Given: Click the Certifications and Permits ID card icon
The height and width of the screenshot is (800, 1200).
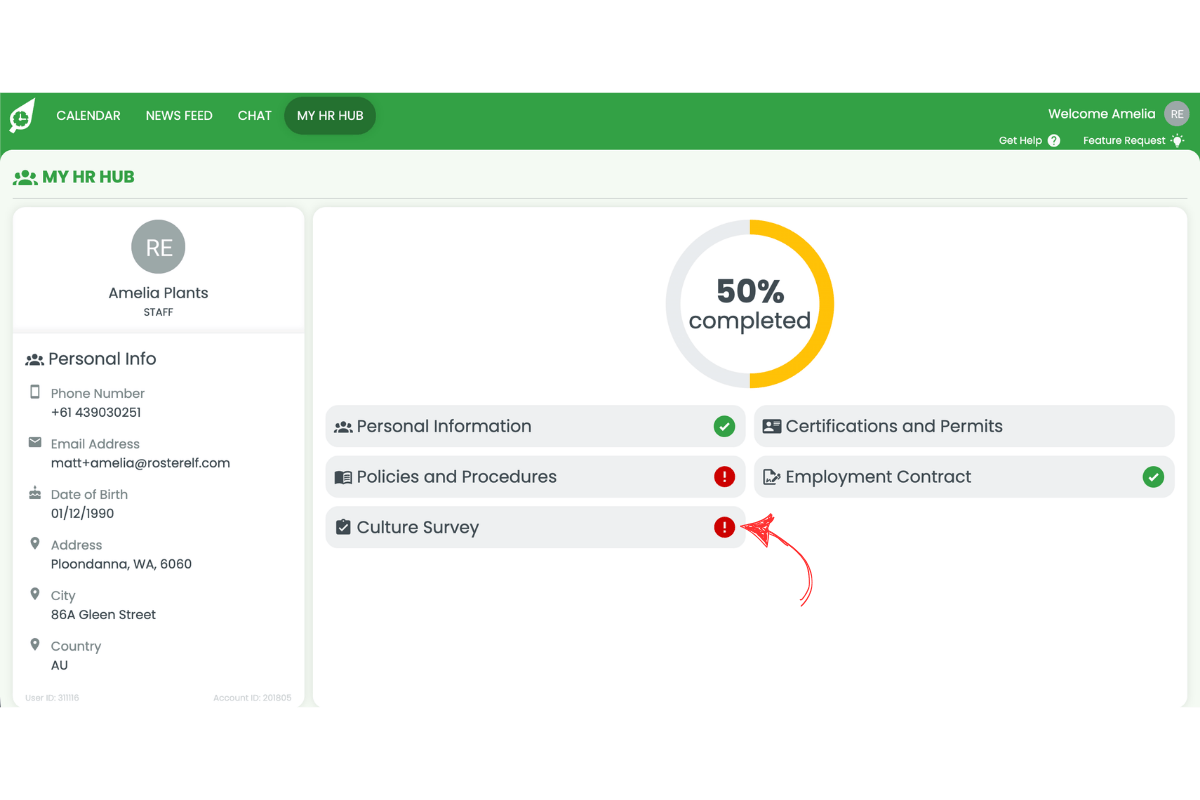Looking at the screenshot, I should coord(773,426).
